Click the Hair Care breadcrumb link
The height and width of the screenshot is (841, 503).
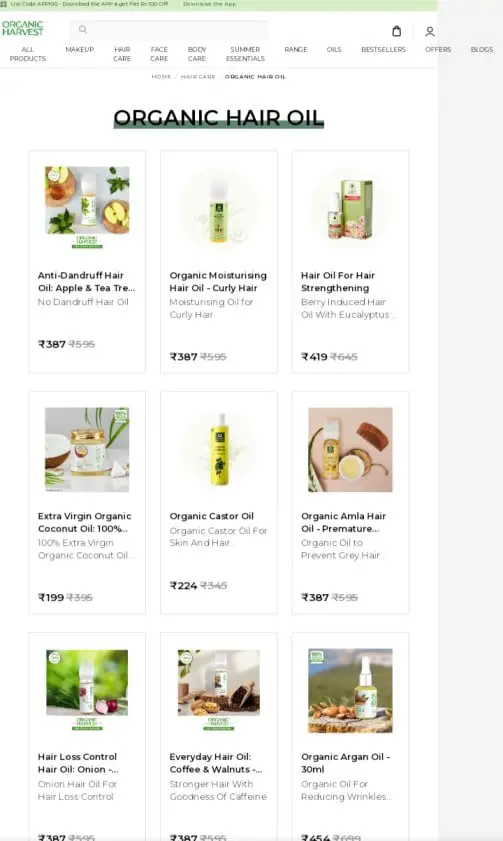pos(198,77)
